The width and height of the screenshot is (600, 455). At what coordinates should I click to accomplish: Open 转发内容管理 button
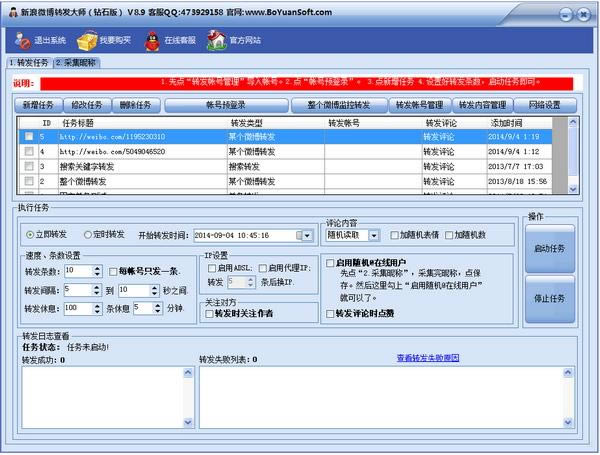[x=483, y=105]
